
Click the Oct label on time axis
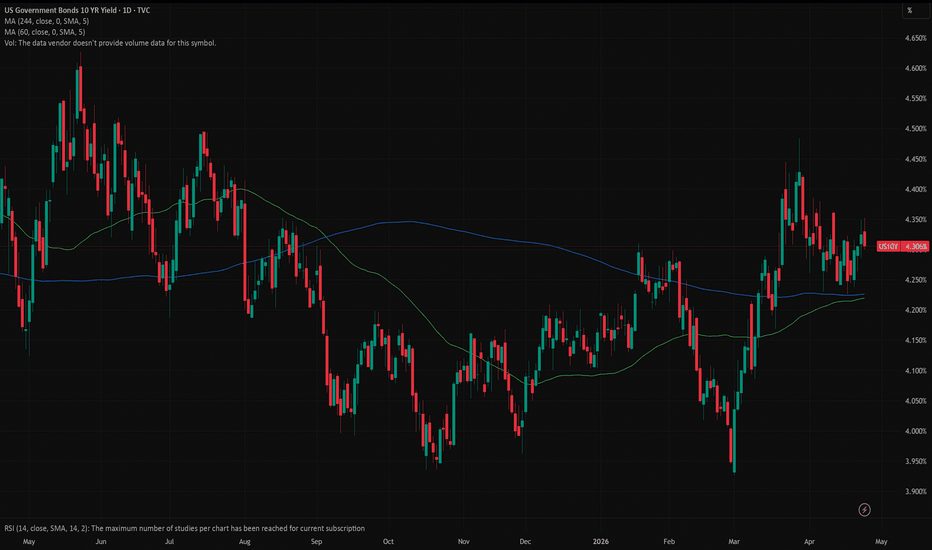pyautogui.click(x=388, y=542)
